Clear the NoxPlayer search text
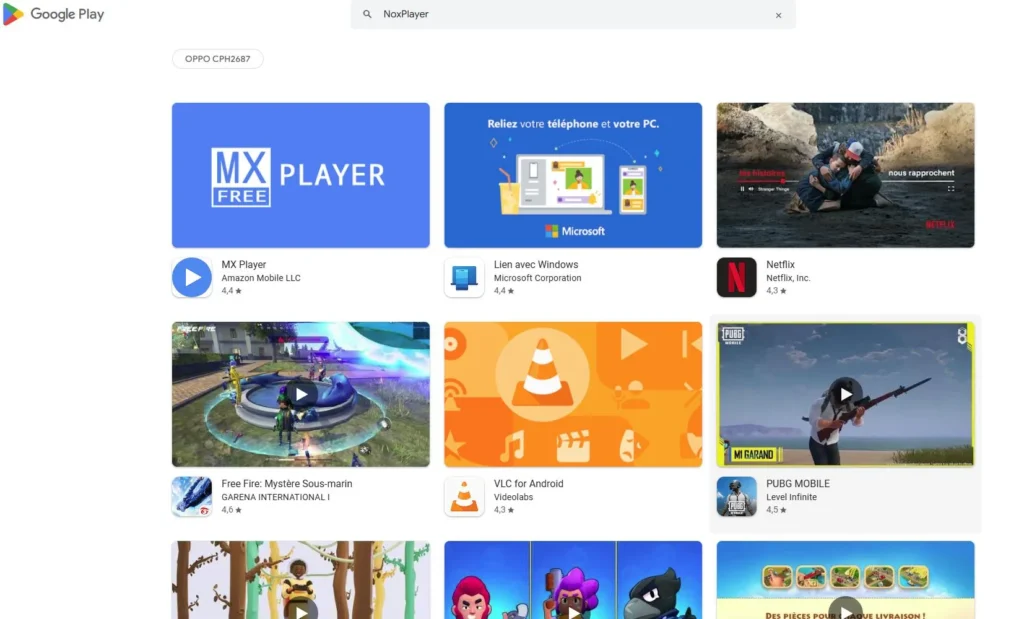 [778, 15]
